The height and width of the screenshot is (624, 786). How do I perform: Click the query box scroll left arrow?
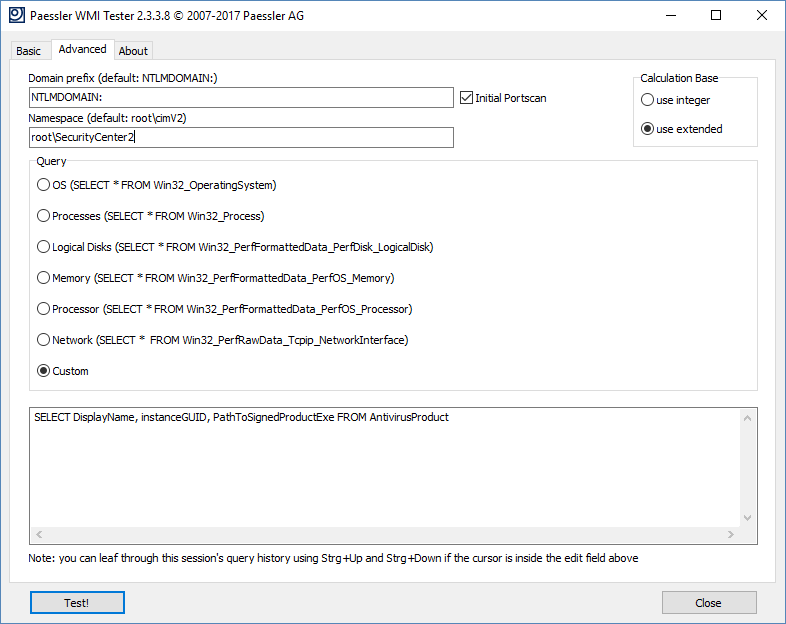[39, 535]
